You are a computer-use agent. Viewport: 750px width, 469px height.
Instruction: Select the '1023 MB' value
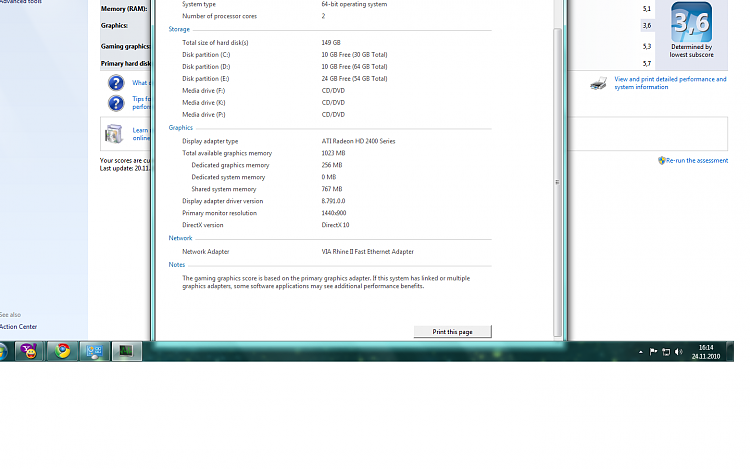coord(333,153)
